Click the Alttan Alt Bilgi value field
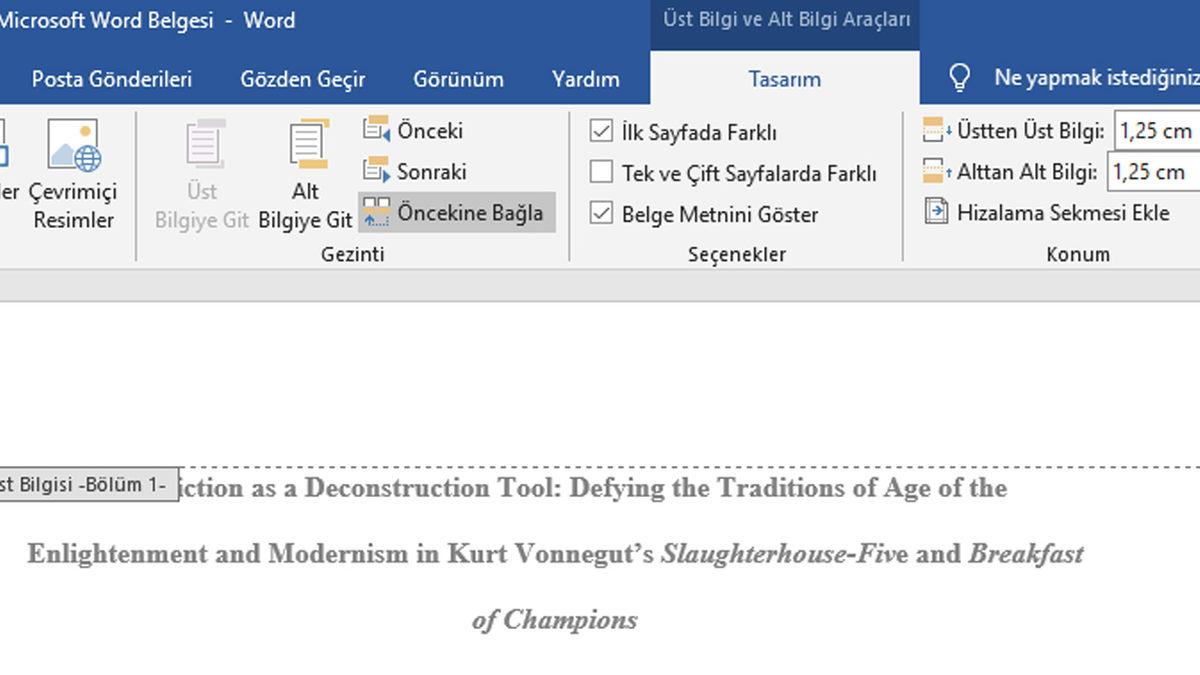This screenshot has height=675, width=1200. pyautogui.click(x=1153, y=171)
